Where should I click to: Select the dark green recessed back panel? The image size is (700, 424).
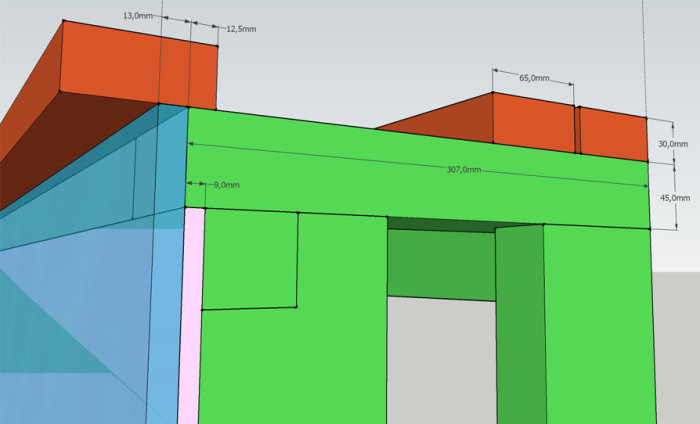click(441, 265)
